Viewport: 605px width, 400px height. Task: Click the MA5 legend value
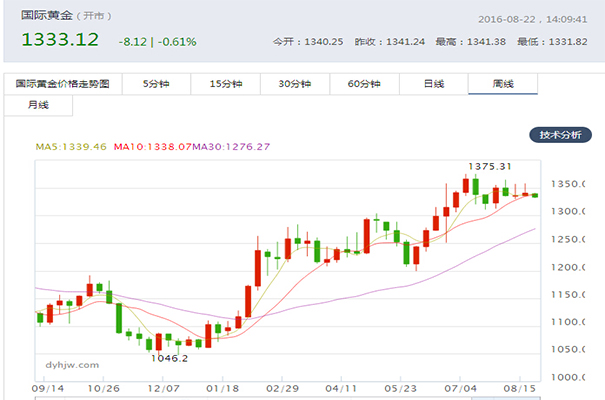click(71, 147)
